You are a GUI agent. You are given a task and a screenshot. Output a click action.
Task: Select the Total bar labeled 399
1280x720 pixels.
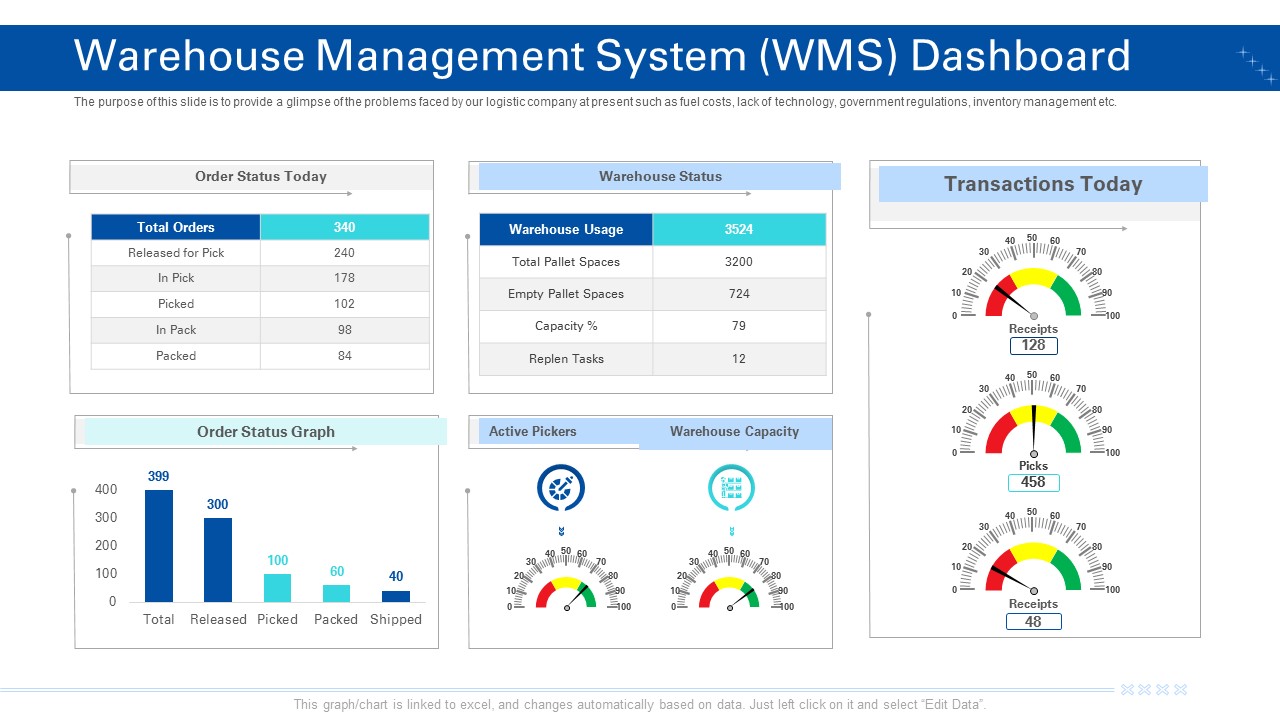(159, 546)
